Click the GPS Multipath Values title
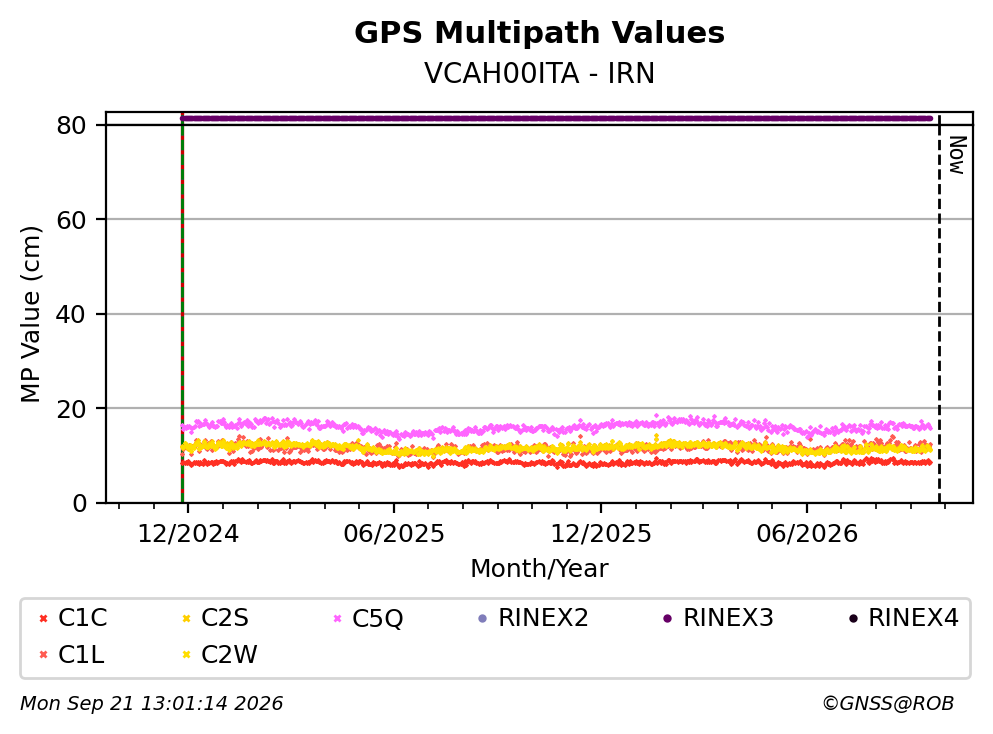The height and width of the screenshot is (734, 993). coord(540,32)
